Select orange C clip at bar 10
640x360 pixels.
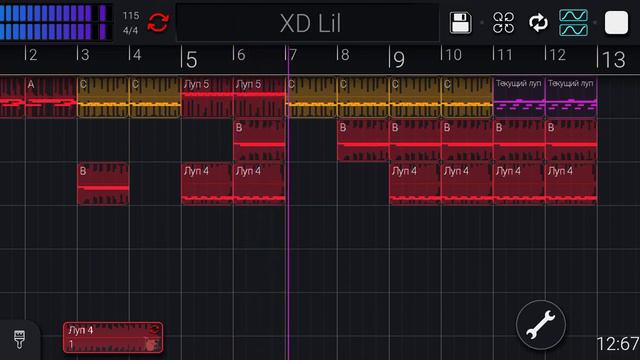[x=467, y=98]
